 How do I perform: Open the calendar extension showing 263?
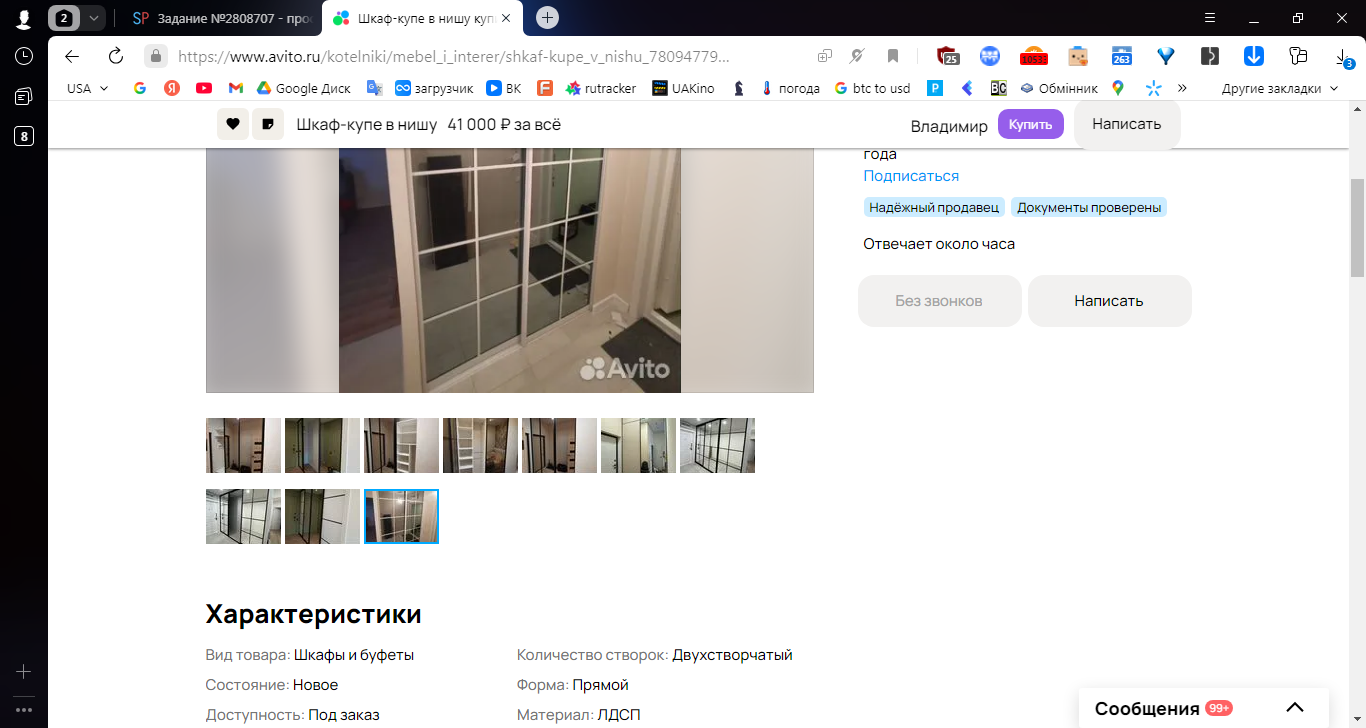1122,56
